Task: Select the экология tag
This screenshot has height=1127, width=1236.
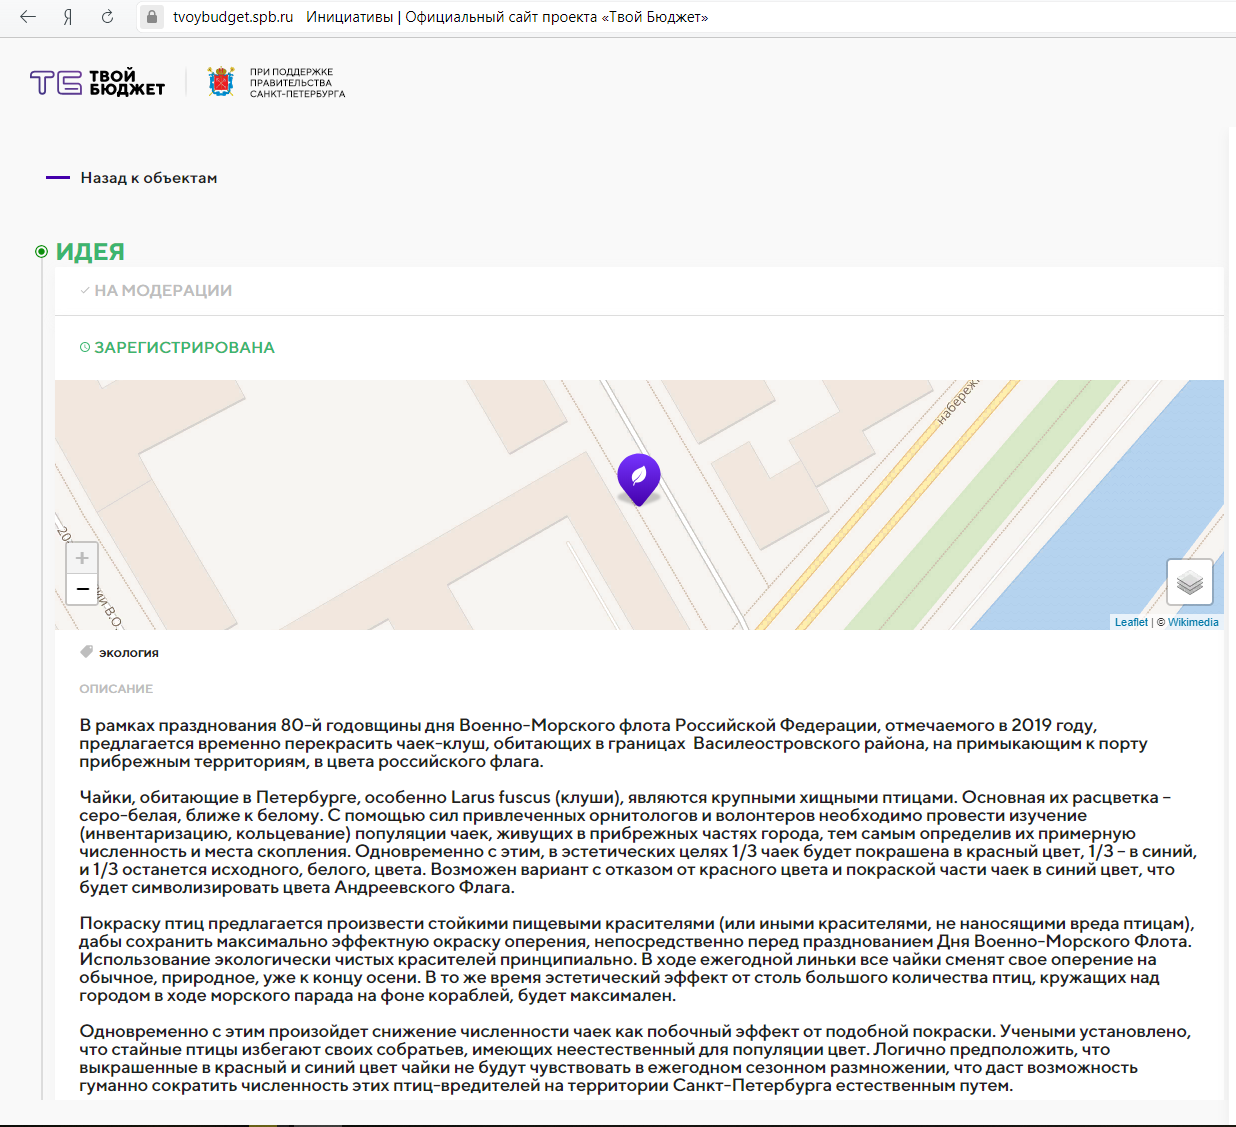Action: [129, 653]
